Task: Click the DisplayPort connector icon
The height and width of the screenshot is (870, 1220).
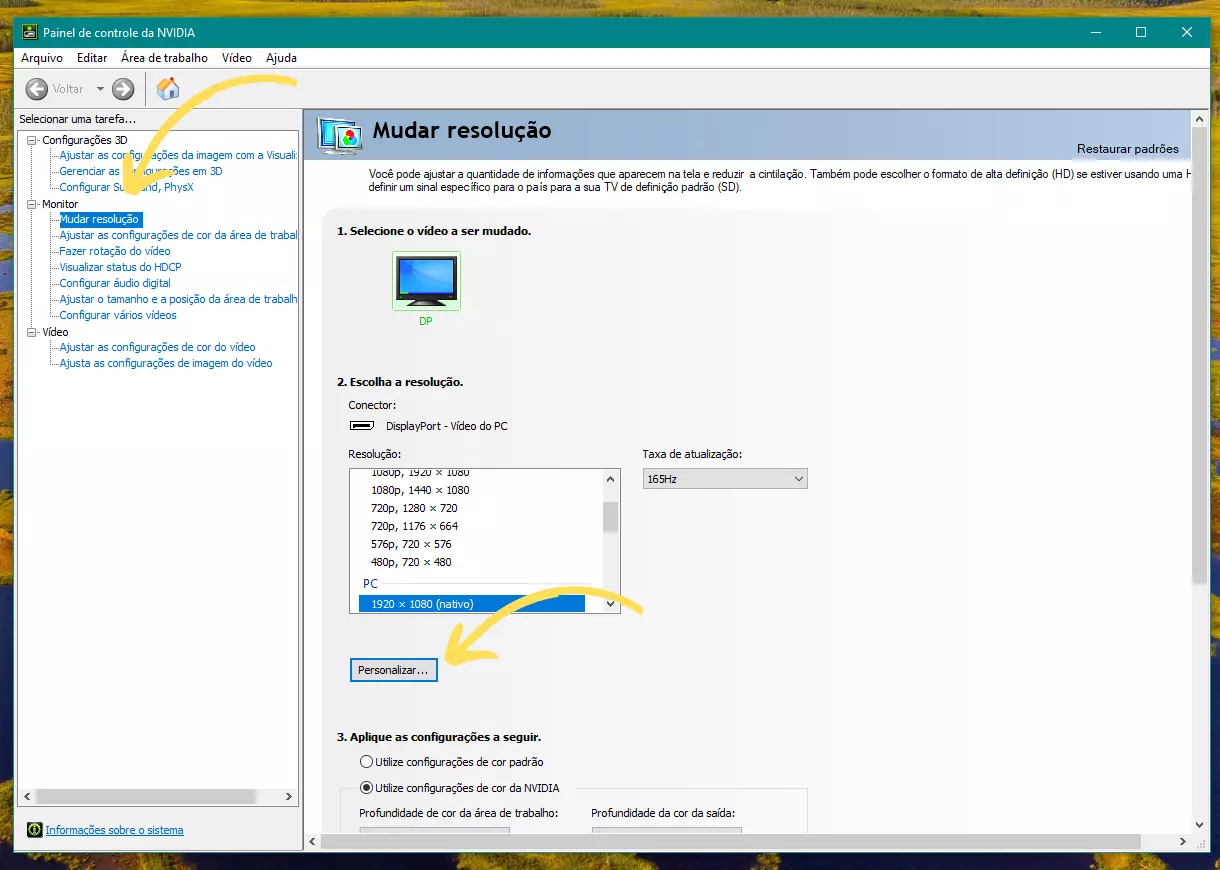Action: [x=362, y=426]
